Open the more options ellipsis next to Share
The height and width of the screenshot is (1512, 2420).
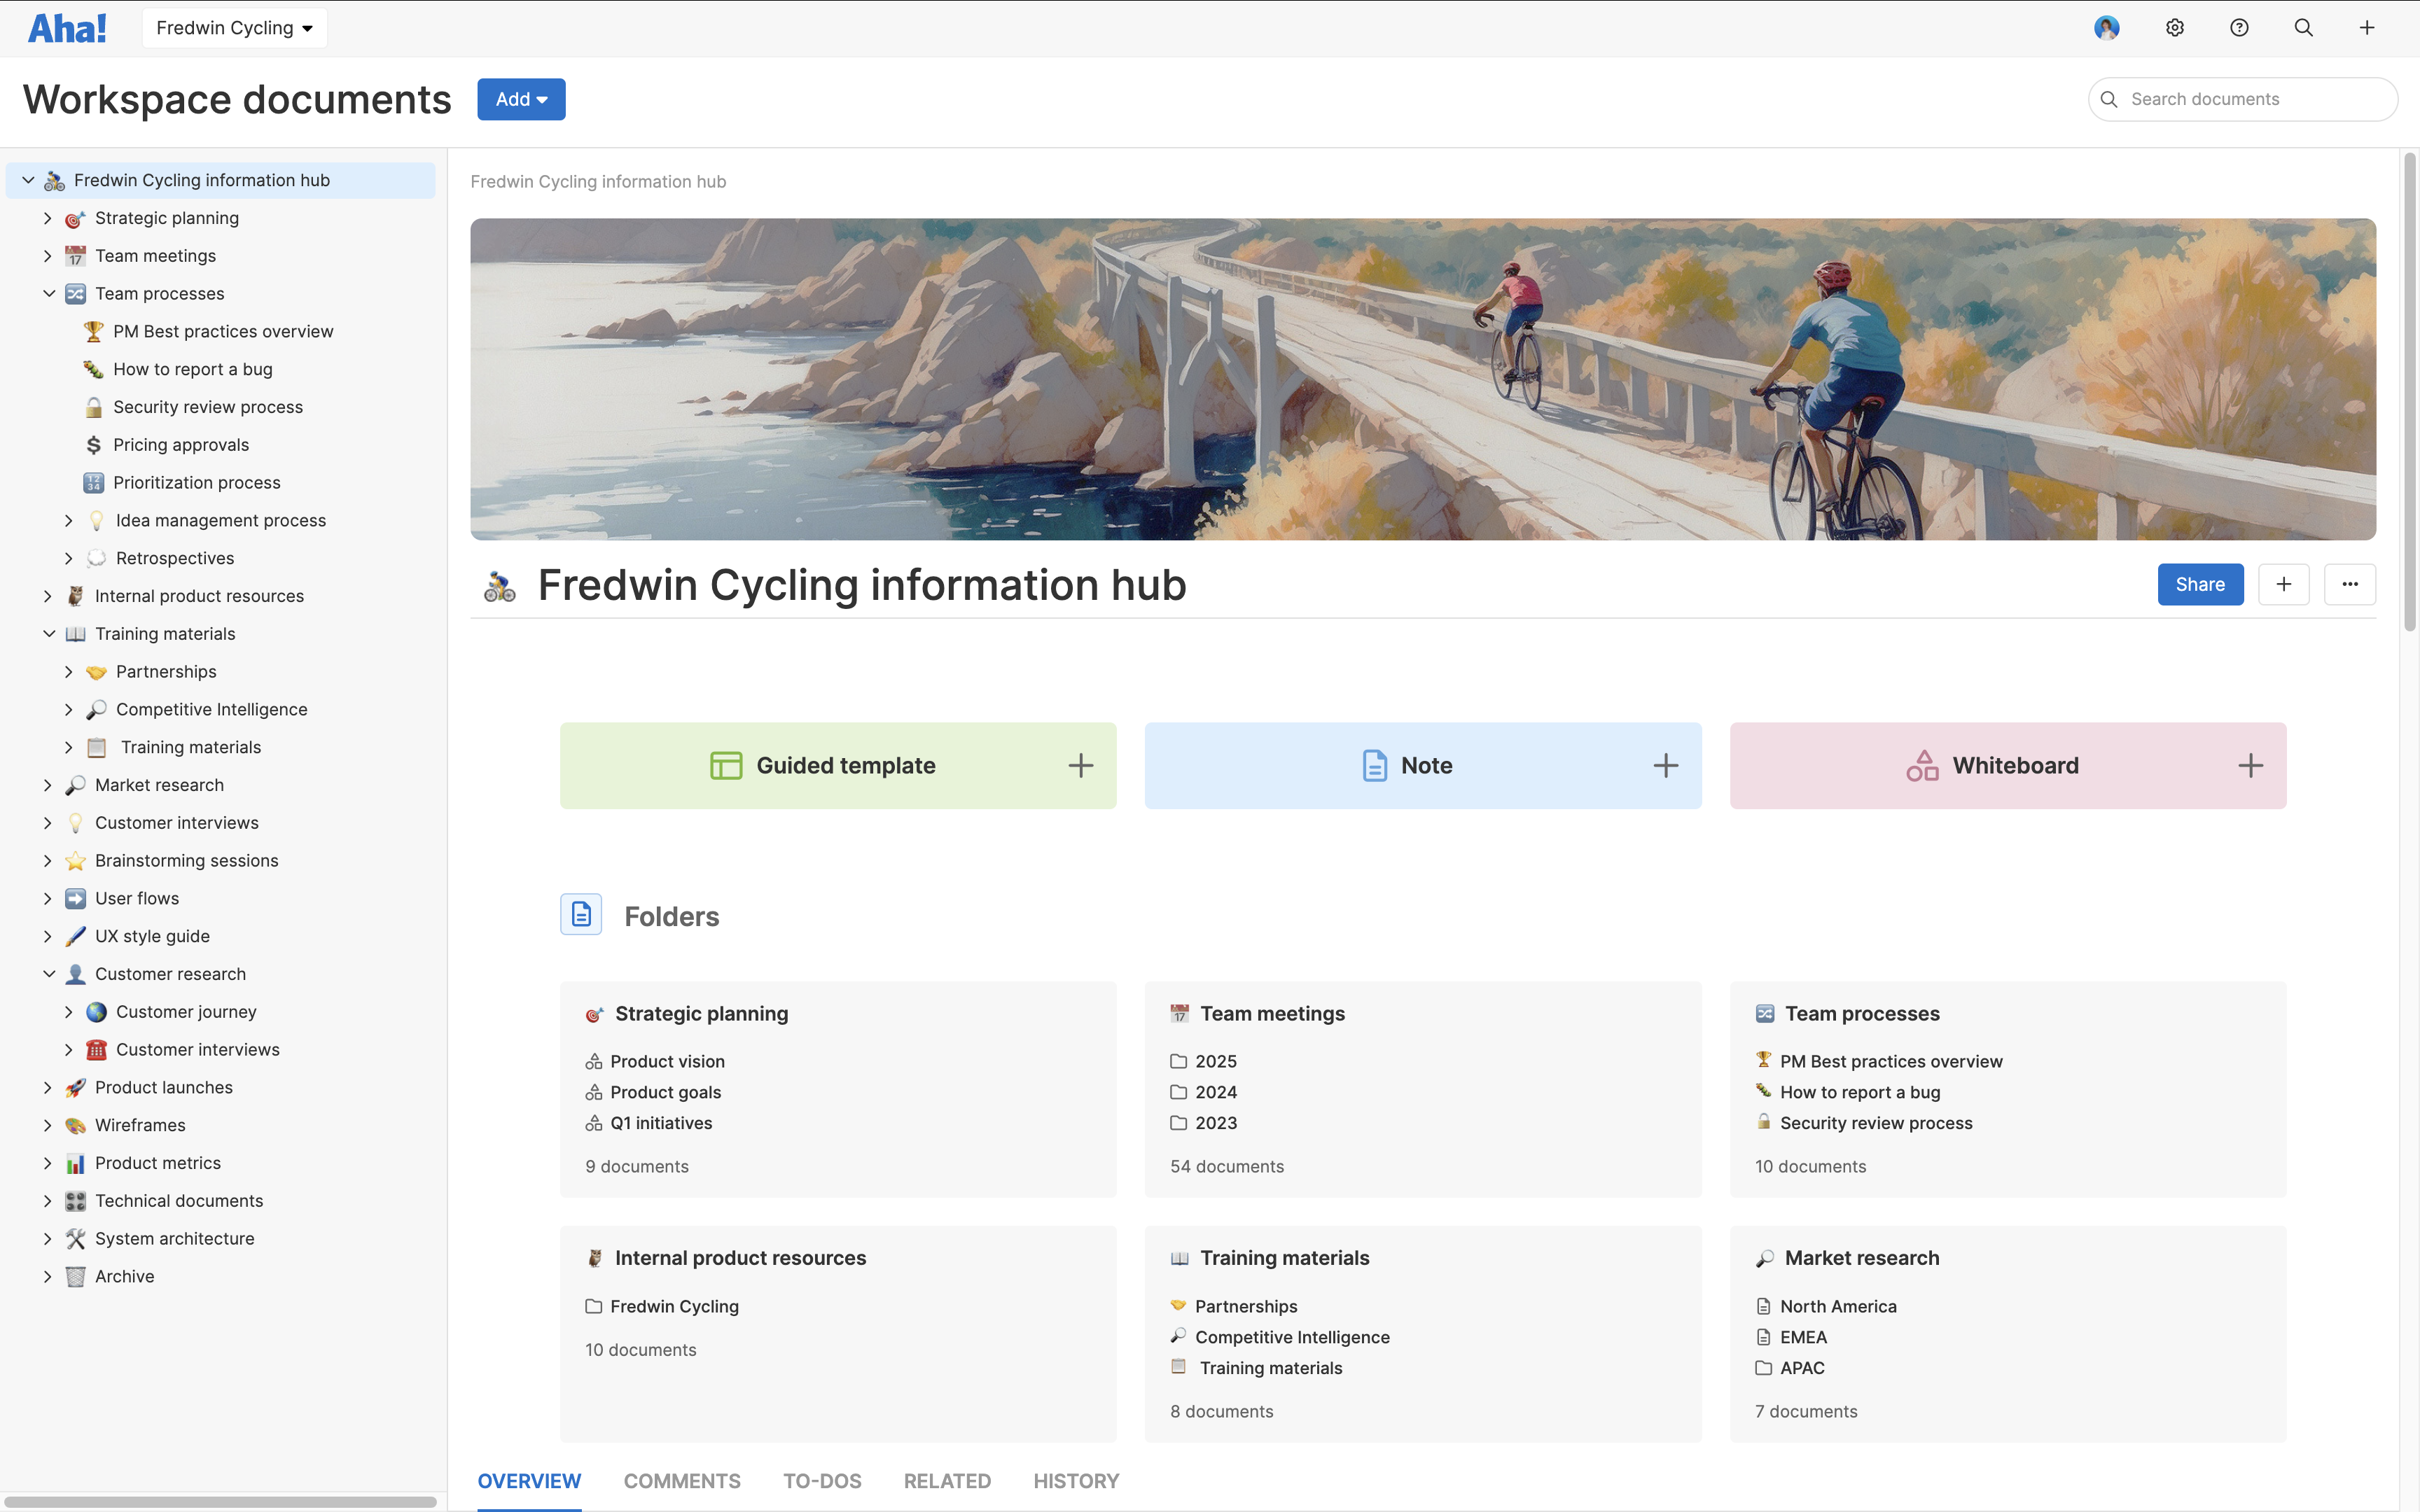[2349, 584]
